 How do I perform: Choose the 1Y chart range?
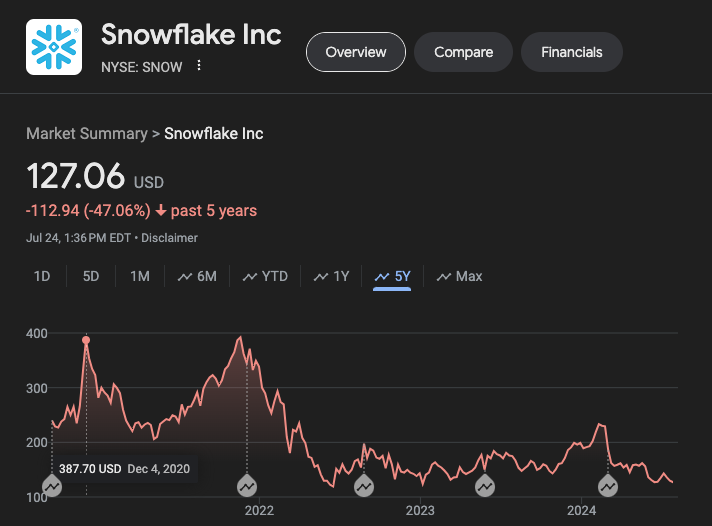[x=331, y=276]
